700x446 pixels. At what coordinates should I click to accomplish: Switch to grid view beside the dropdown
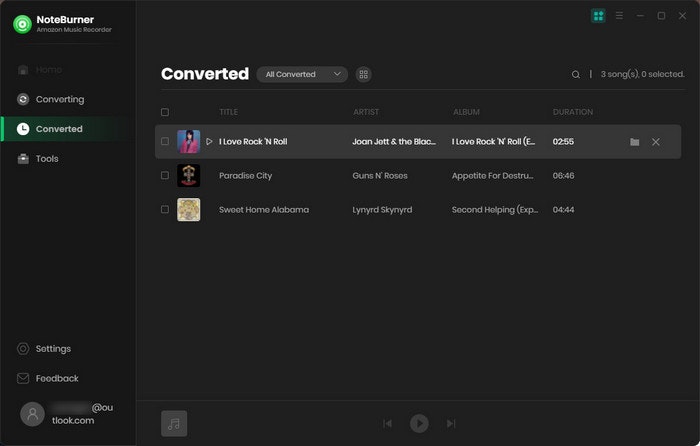pyautogui.click(x=363, y=74)
